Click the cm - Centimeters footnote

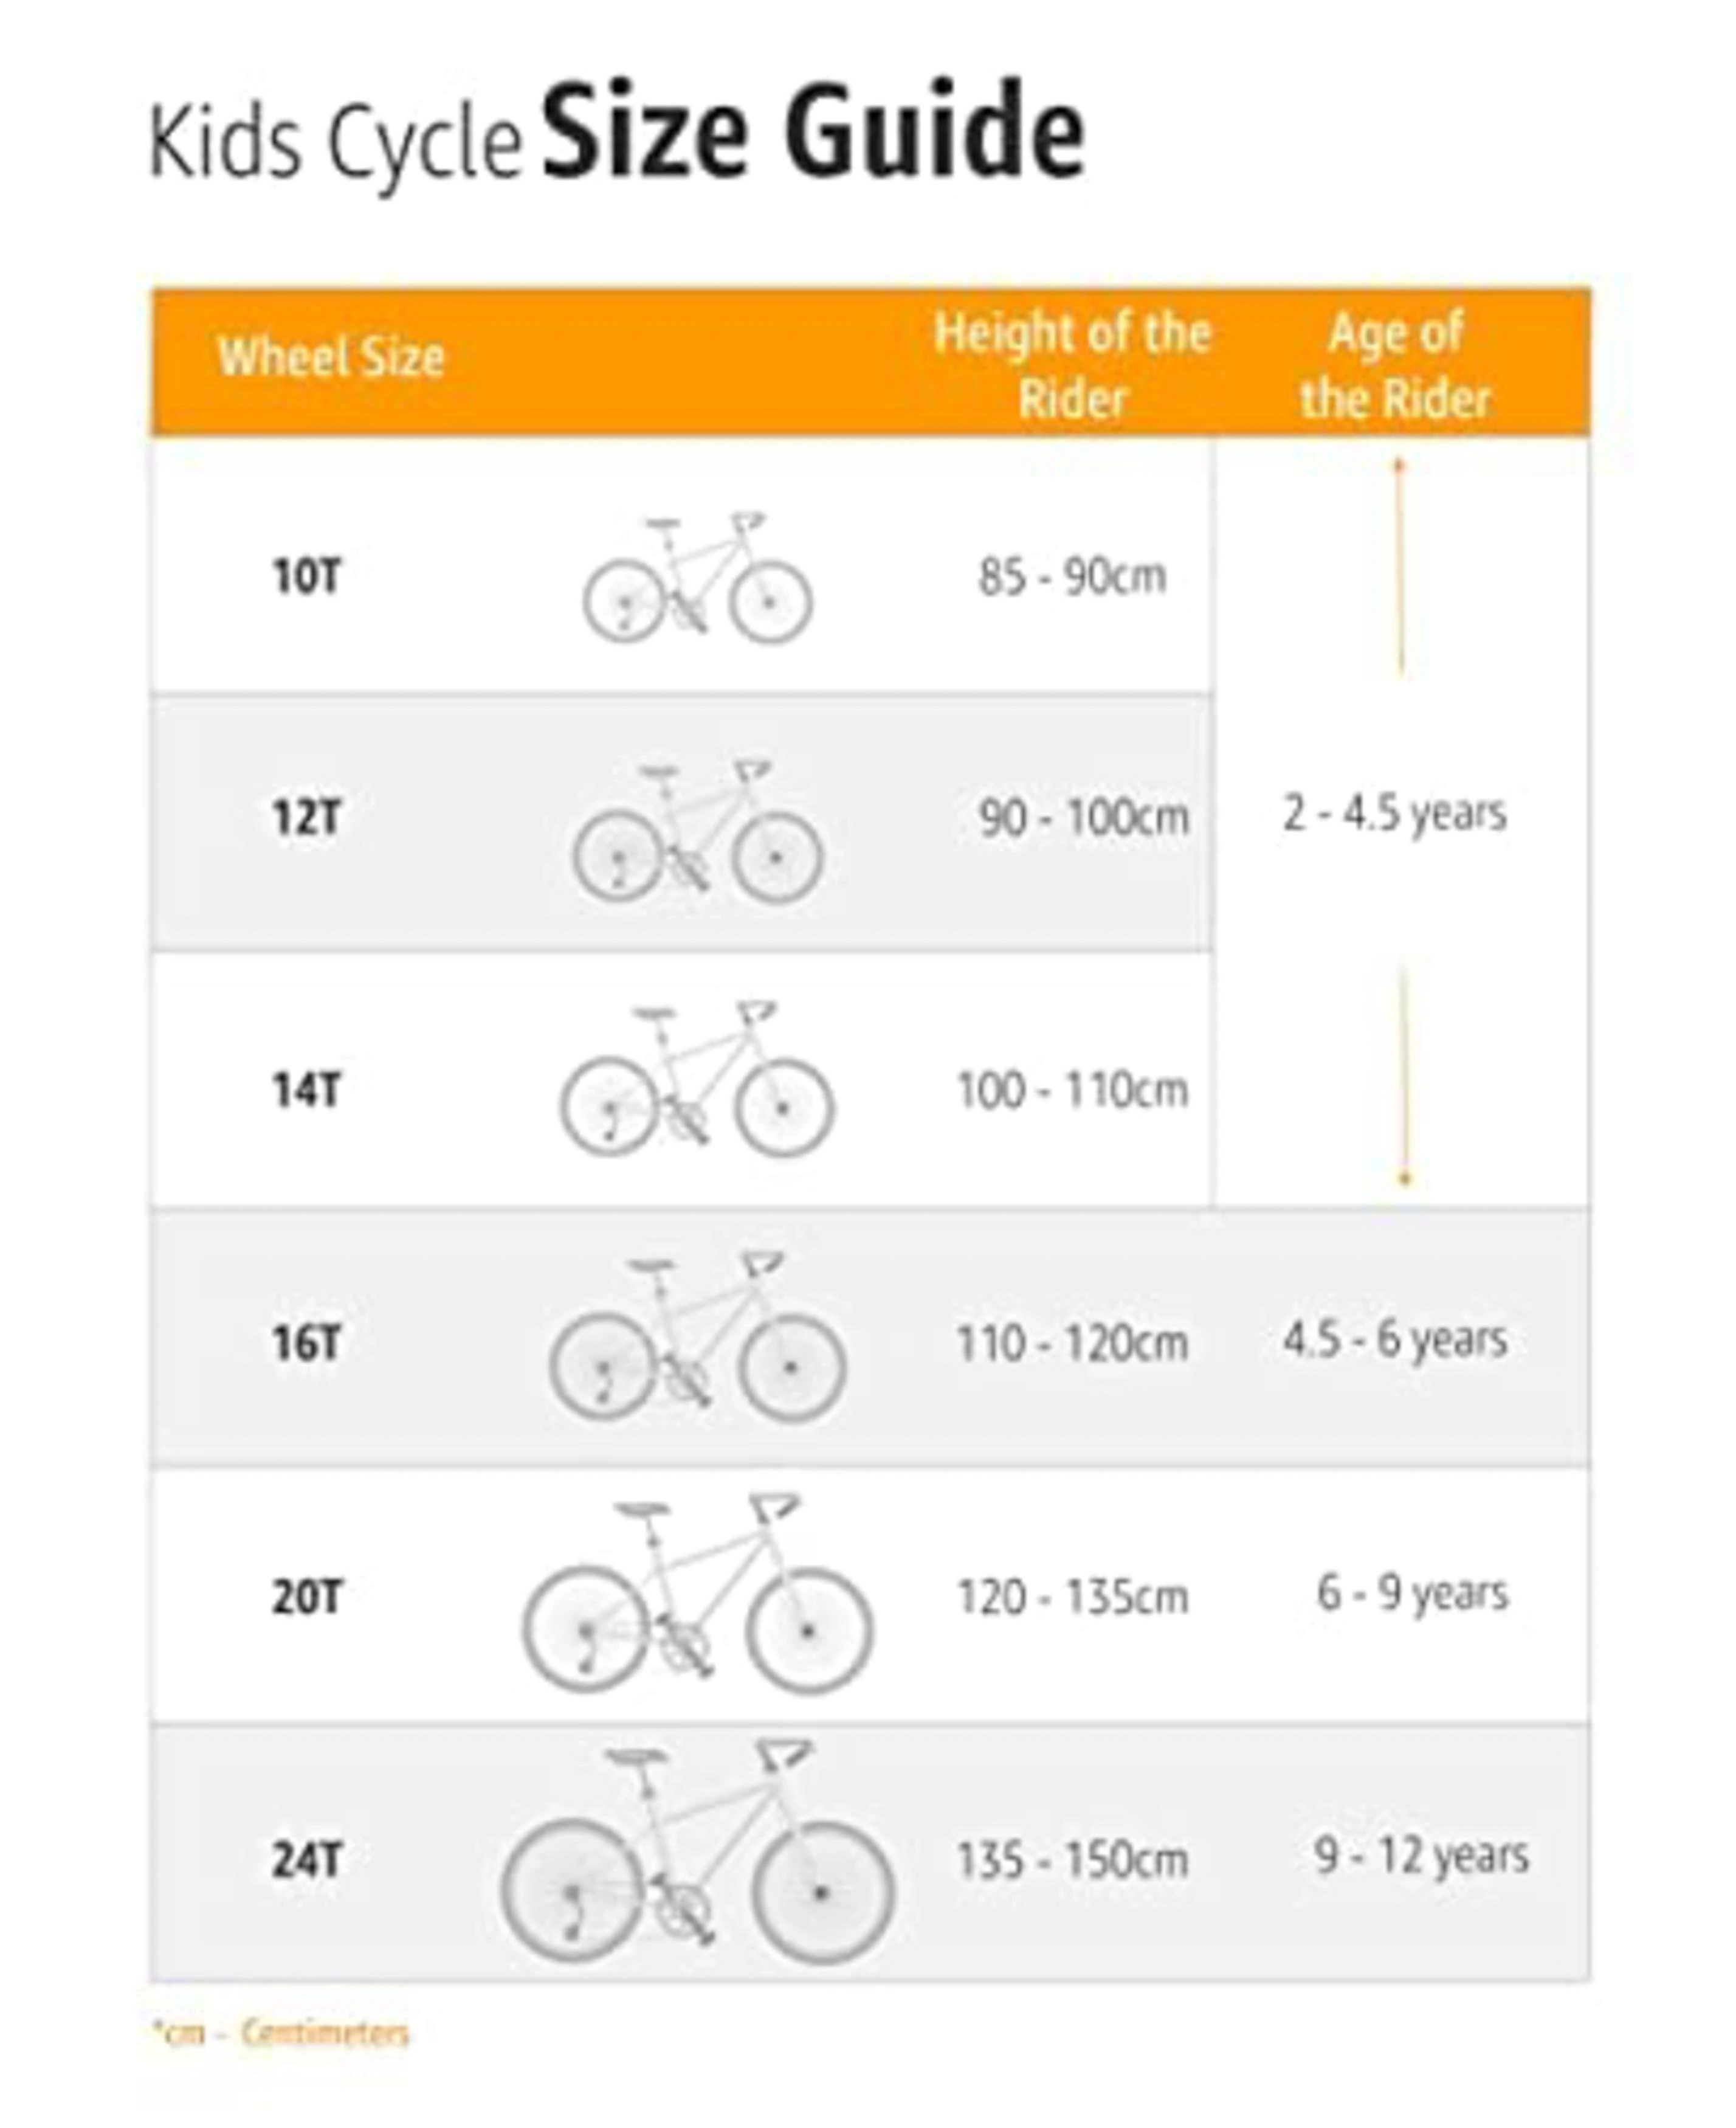click(281, 2033)
